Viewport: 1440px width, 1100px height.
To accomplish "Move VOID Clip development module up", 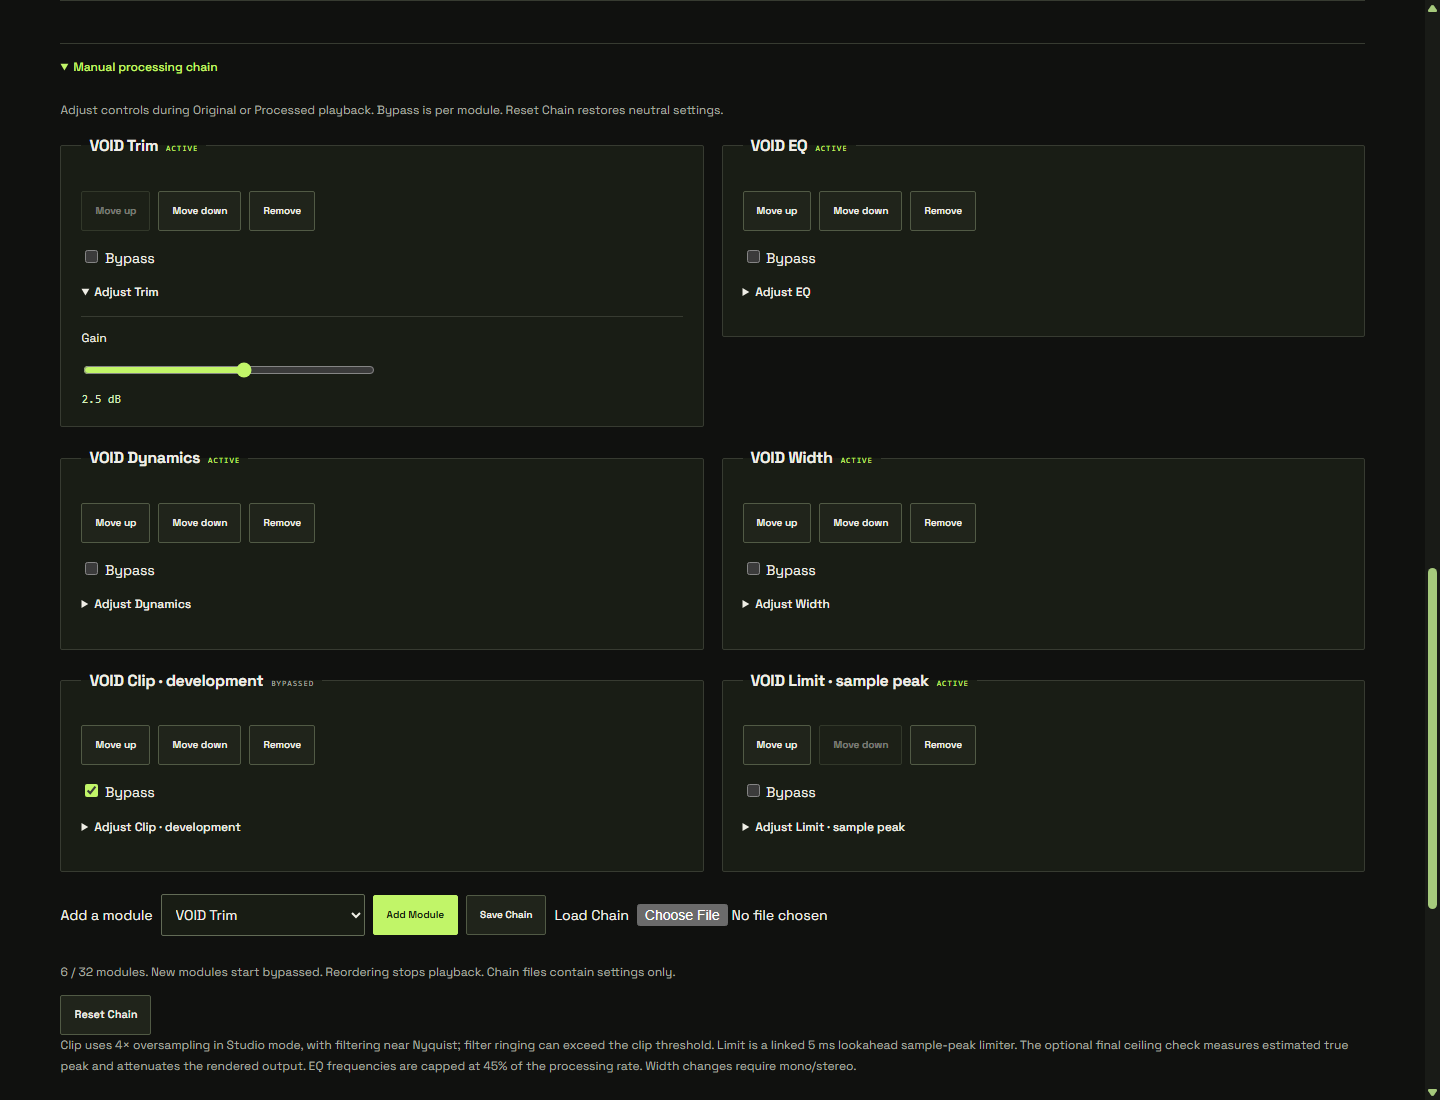I will (x=116, y=745).
